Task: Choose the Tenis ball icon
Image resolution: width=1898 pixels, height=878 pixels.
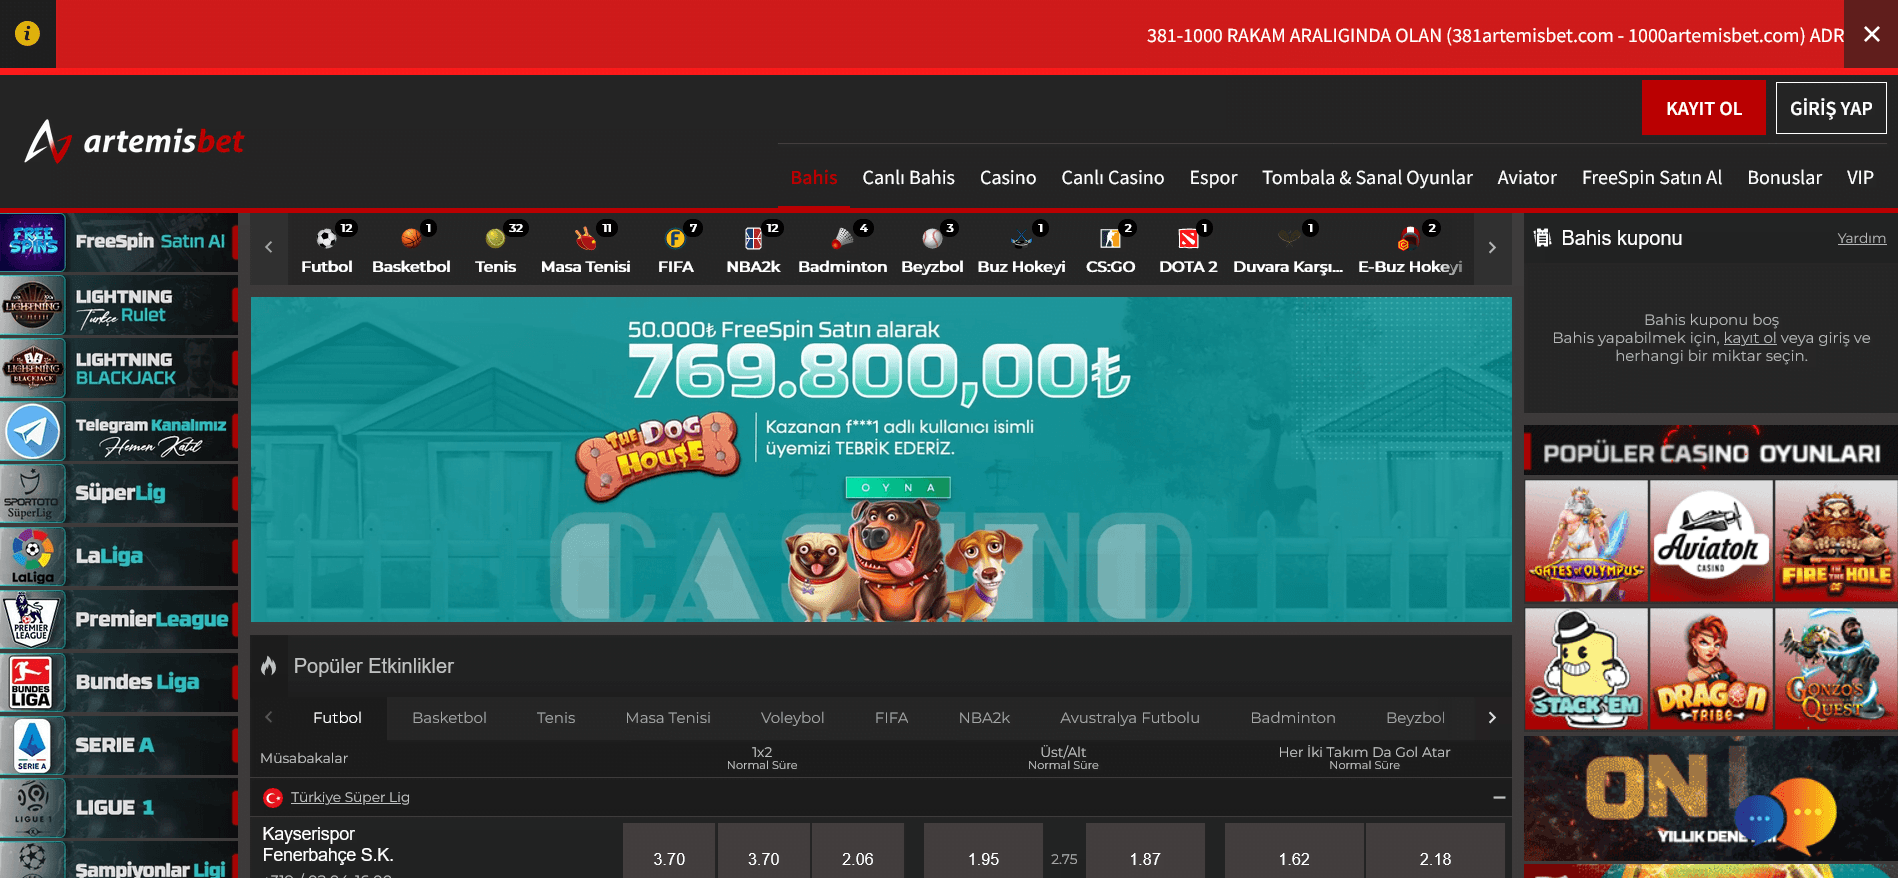Action: pyautogui.click(x=495, y=239)
